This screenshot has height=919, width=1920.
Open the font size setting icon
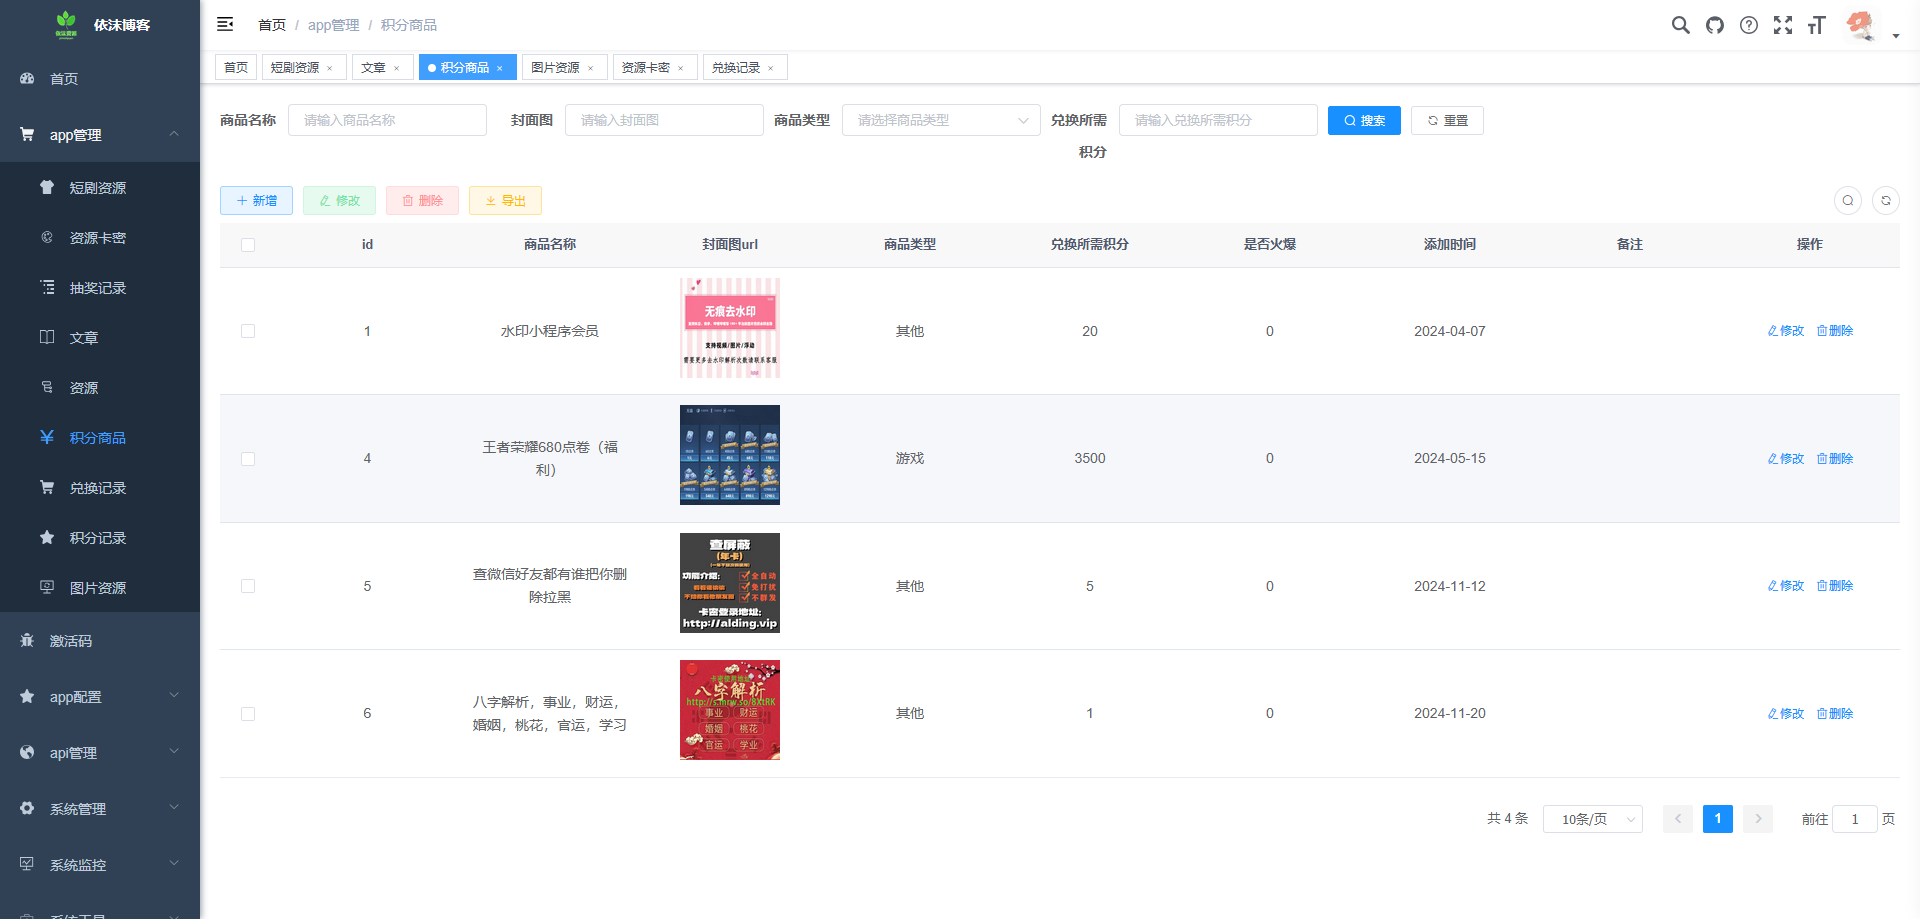1816,25
